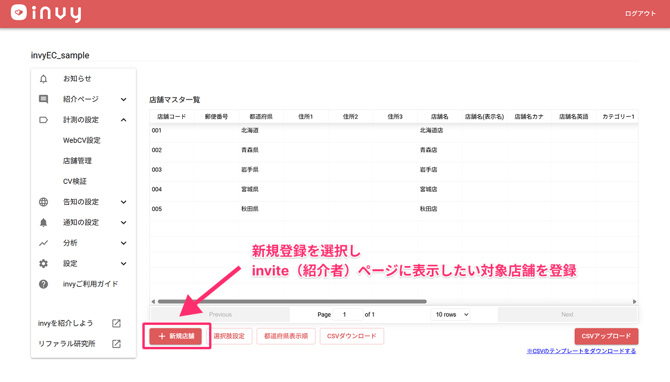Expand the 分析 menu chevron
The image size is (670, 382).
123,243
